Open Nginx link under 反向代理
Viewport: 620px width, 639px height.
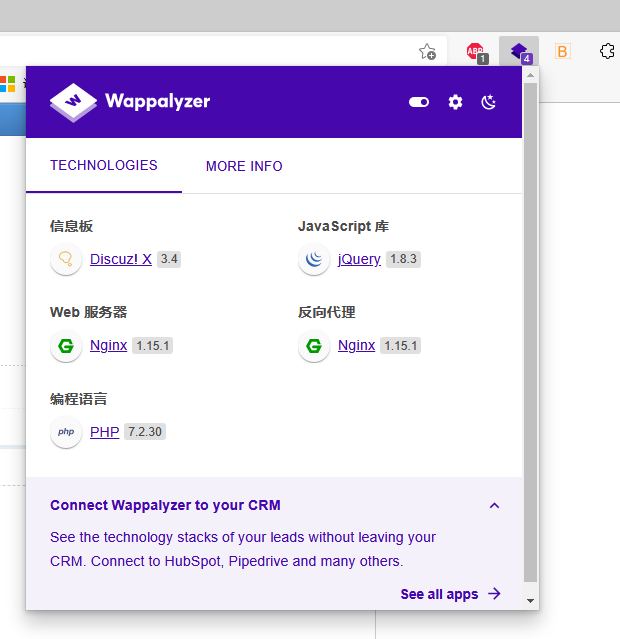[x=356, y=345]
